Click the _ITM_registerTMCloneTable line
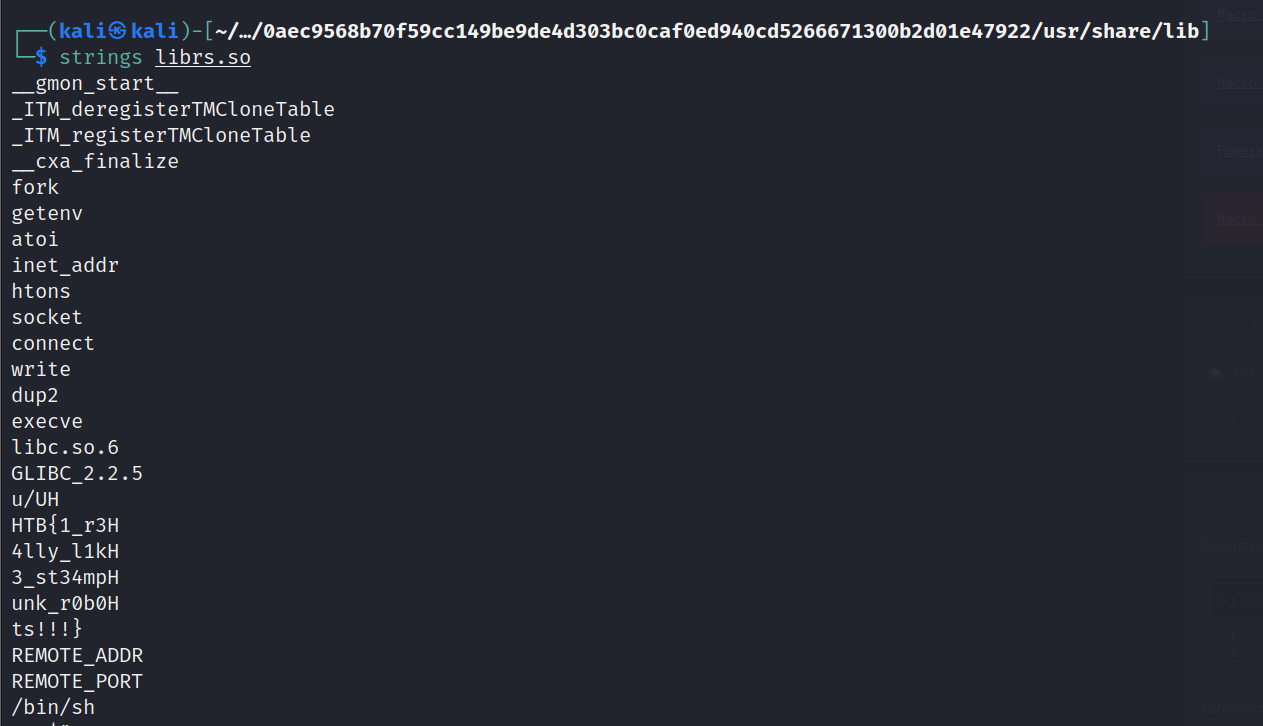Image resolution: width=1263 pixels, height=726 pixels. coord(161,135)
